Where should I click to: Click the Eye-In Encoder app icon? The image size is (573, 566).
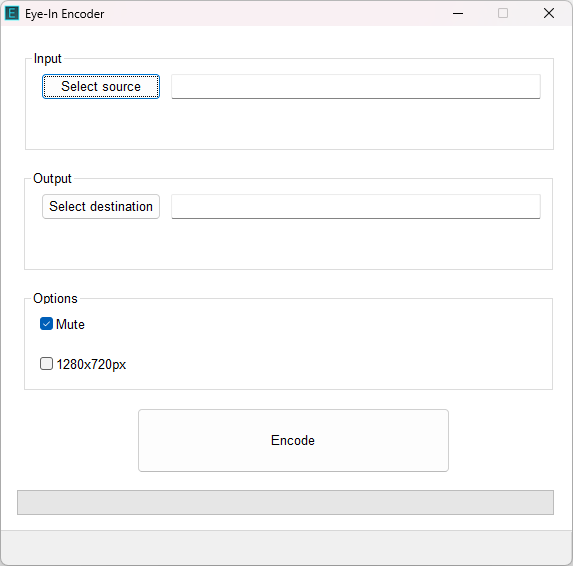tap(12, 14)
